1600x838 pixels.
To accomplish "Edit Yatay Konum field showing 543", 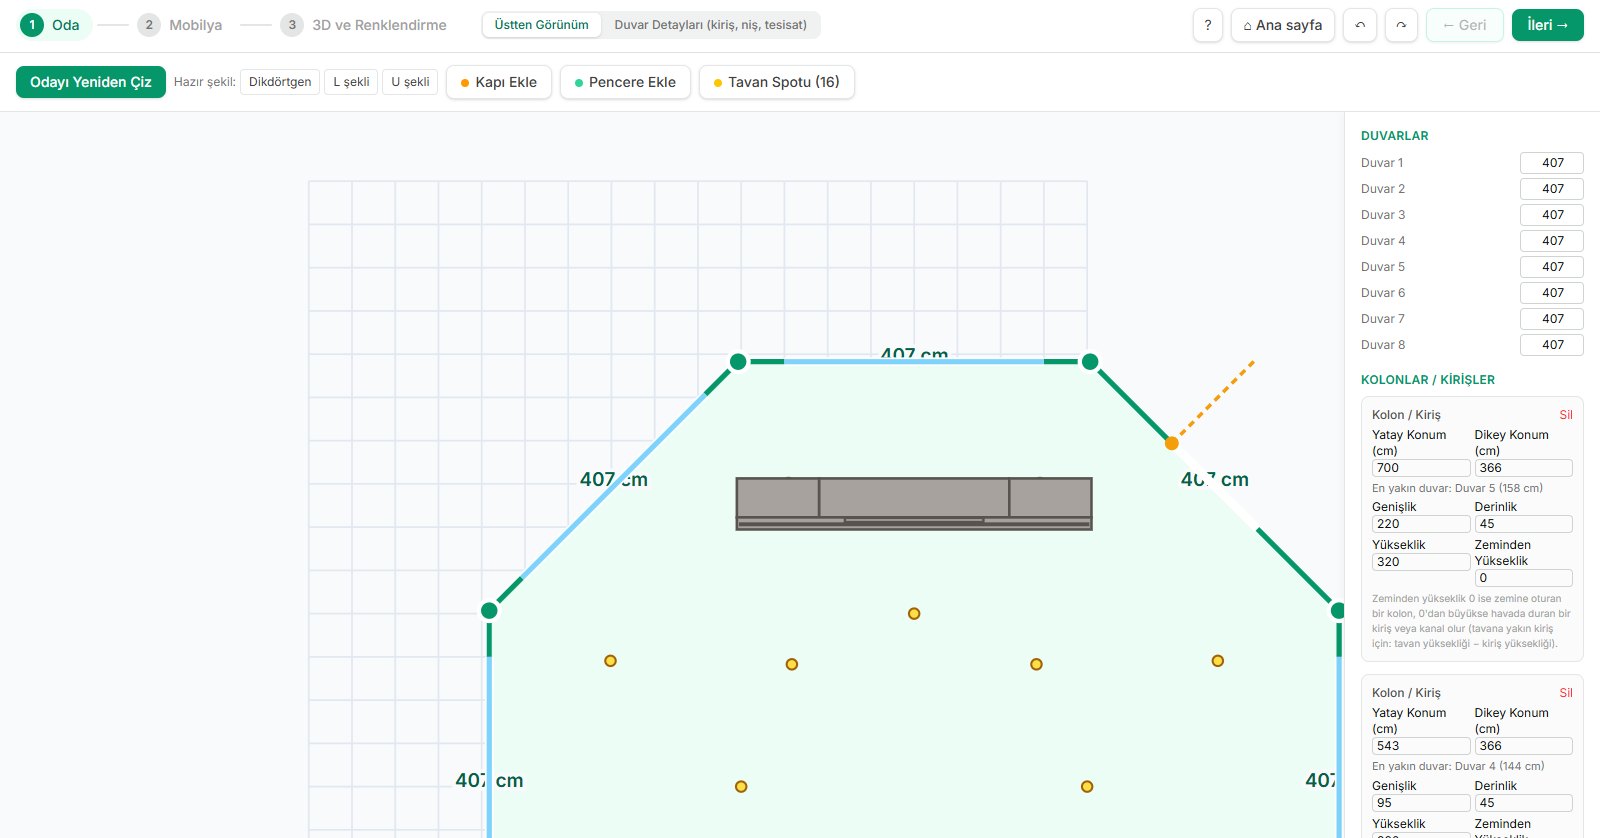I will click(1421, 746).
